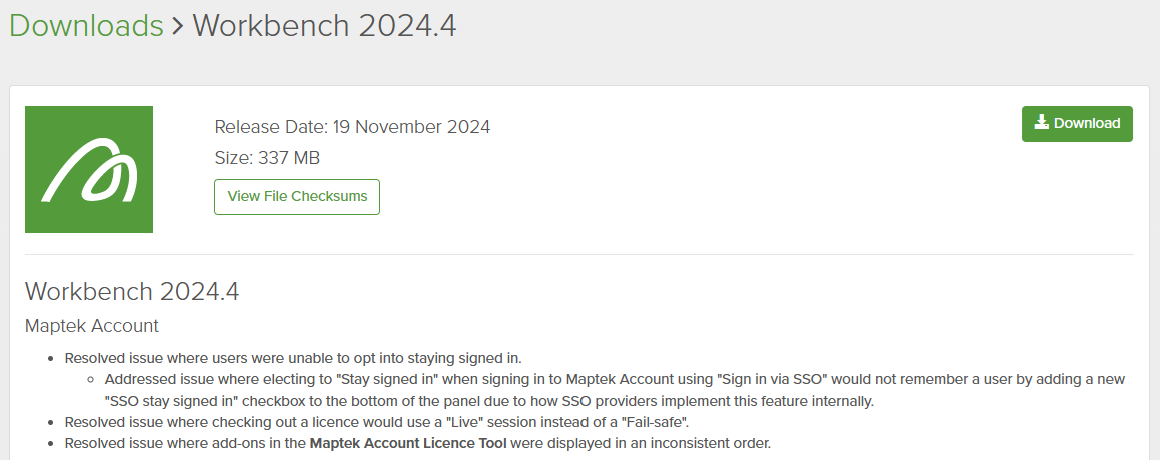Click the Size 337 MB text
This screenshot has width=1160, height=460.
(x=267, y=158)
